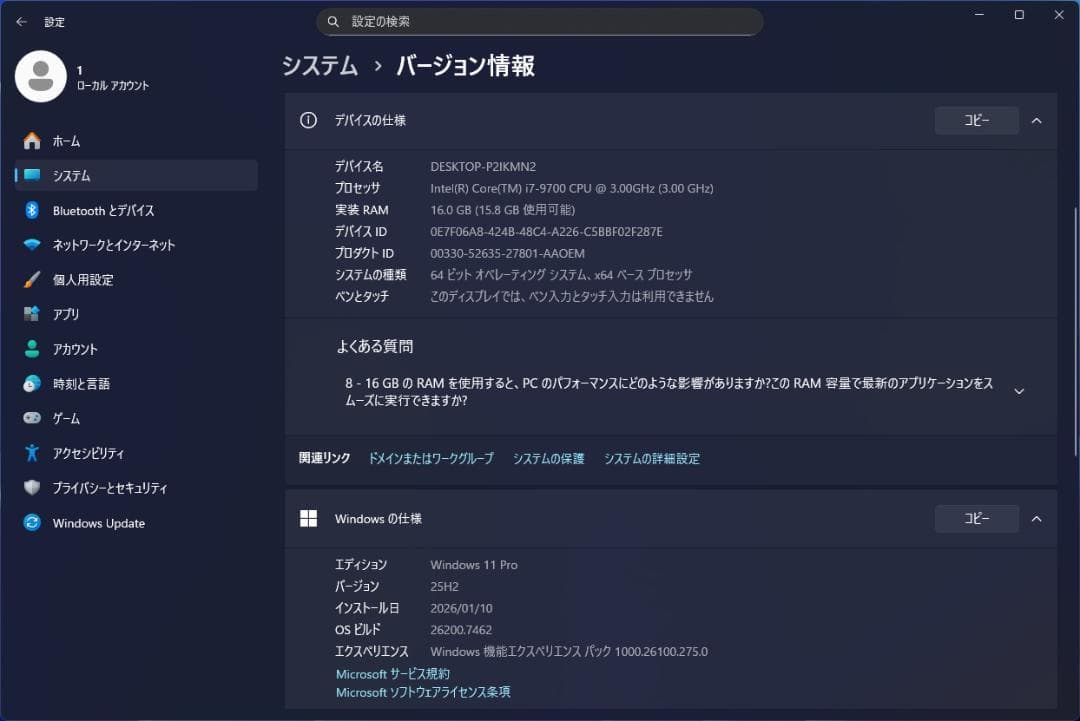Viewport: 1080px width, 721px height.
Task: Collapse the デバイスの仕様 section chevron
Action: click(x=1036, y=120)
